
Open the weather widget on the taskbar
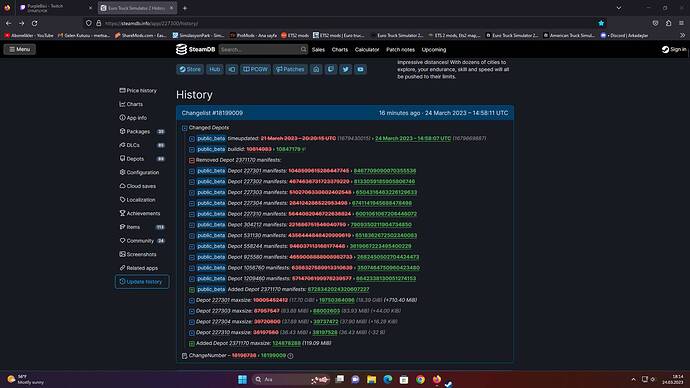(x=26, y=379)
